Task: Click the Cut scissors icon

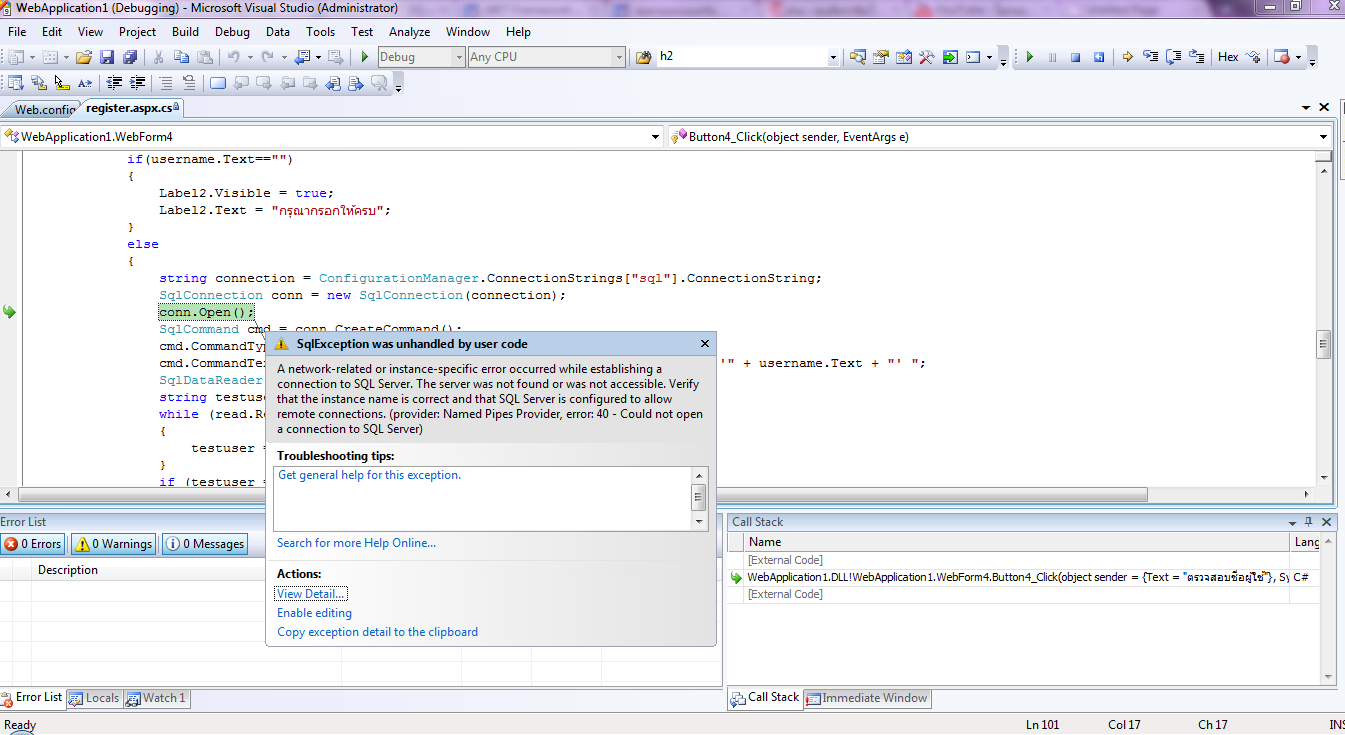Action: click(158, 57)
